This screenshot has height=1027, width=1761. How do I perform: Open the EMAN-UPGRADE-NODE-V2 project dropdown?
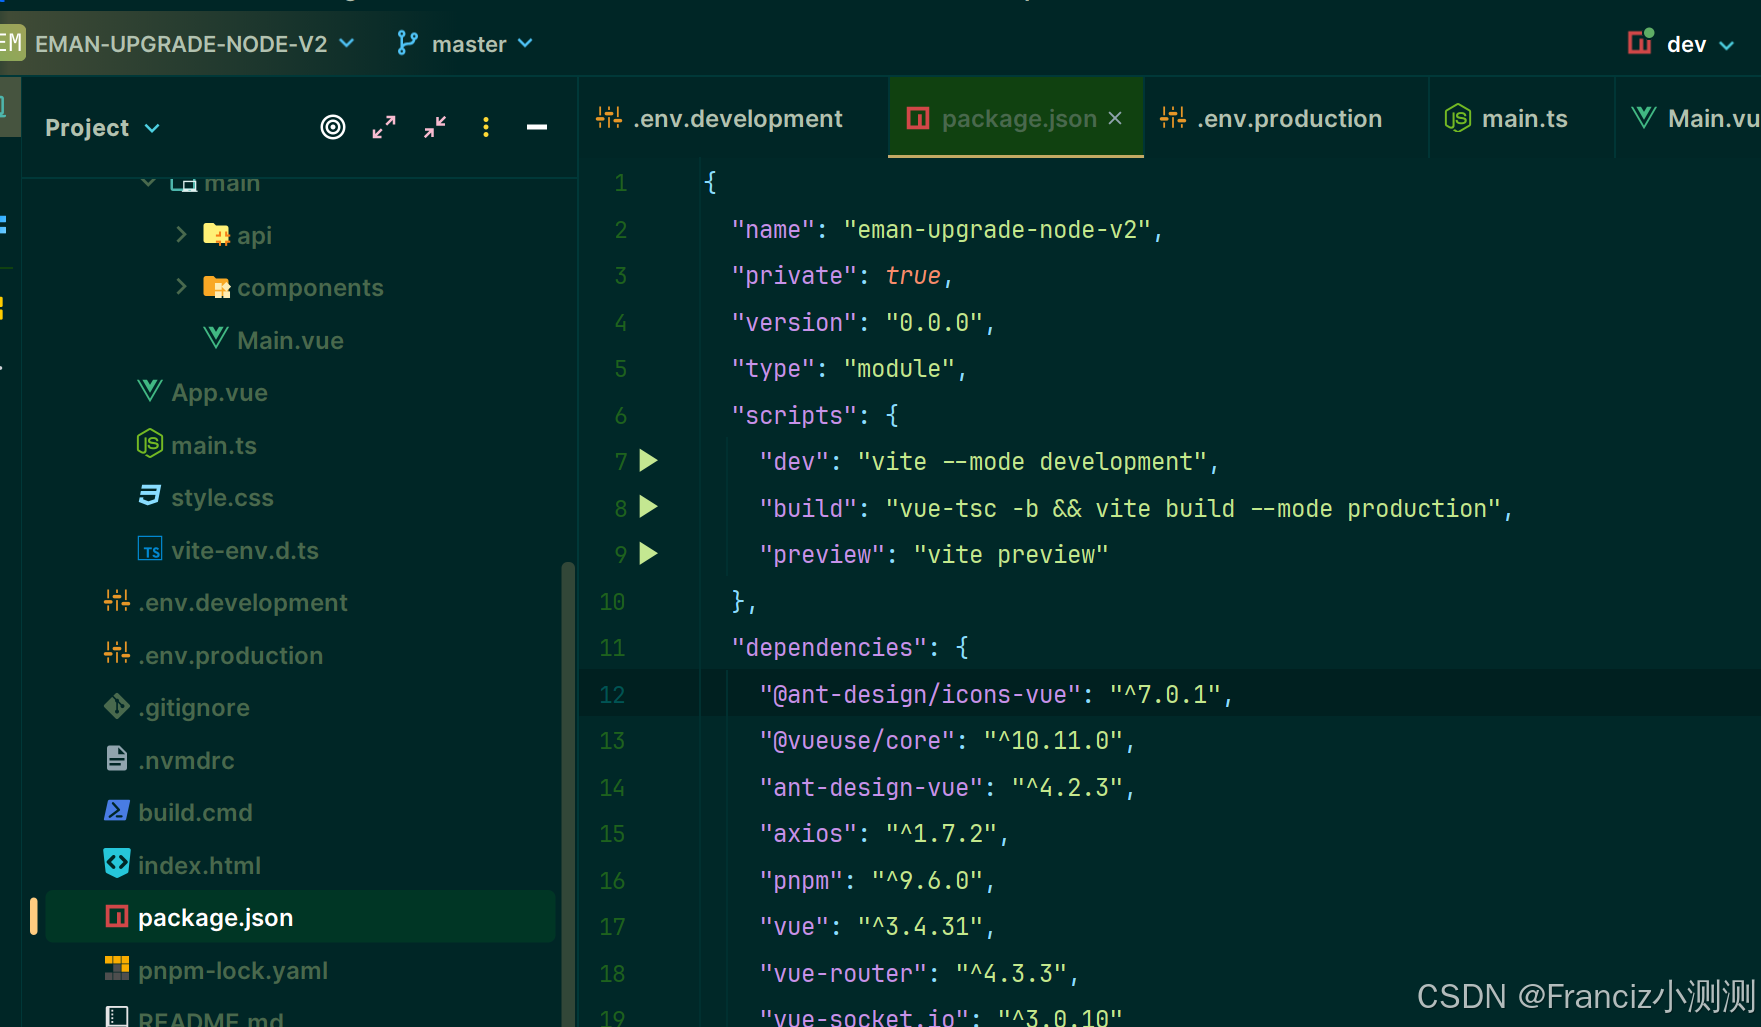tap(194, 44)
